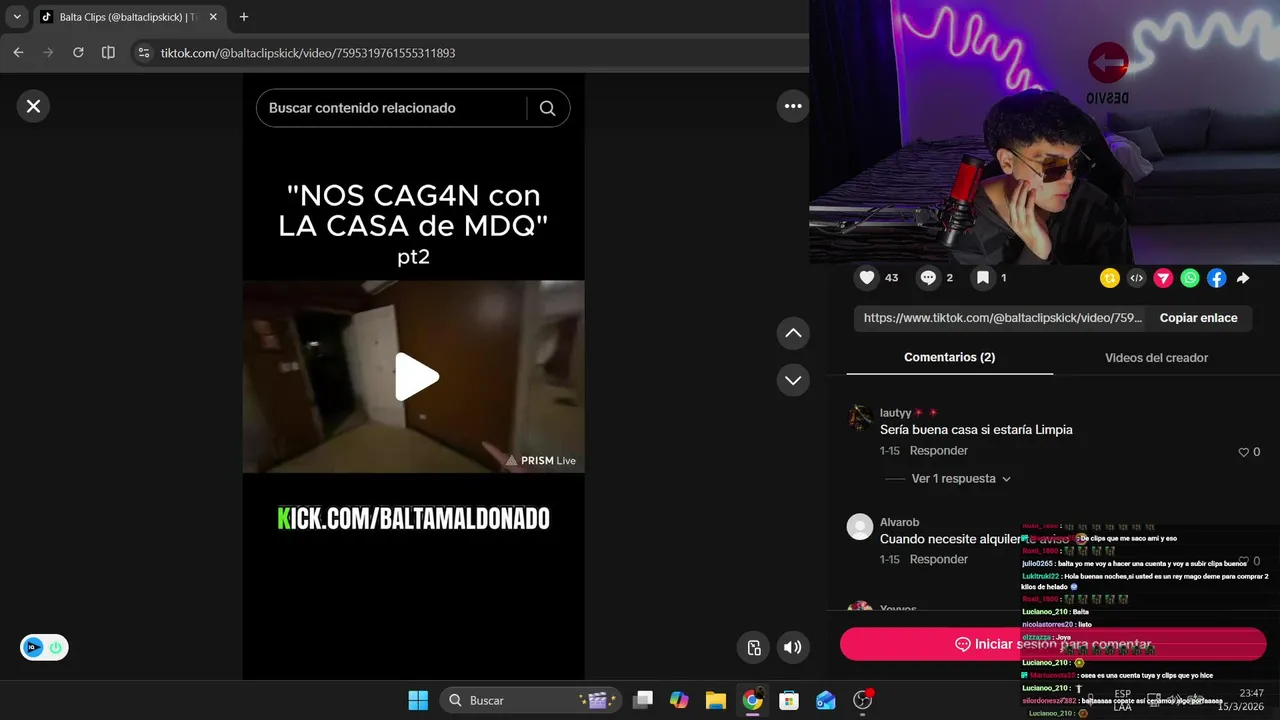View site information icon in address bar
Screen dimensions: 1280x720
(x=144, y=53)
